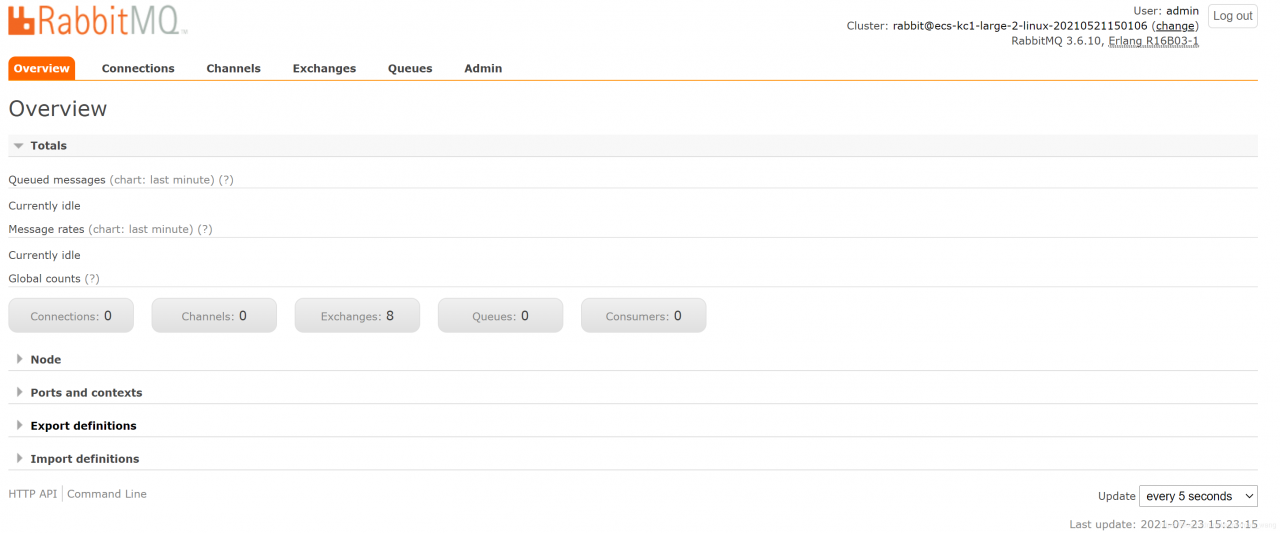
Task: Open the Queues tab
Action: [410, 68]
